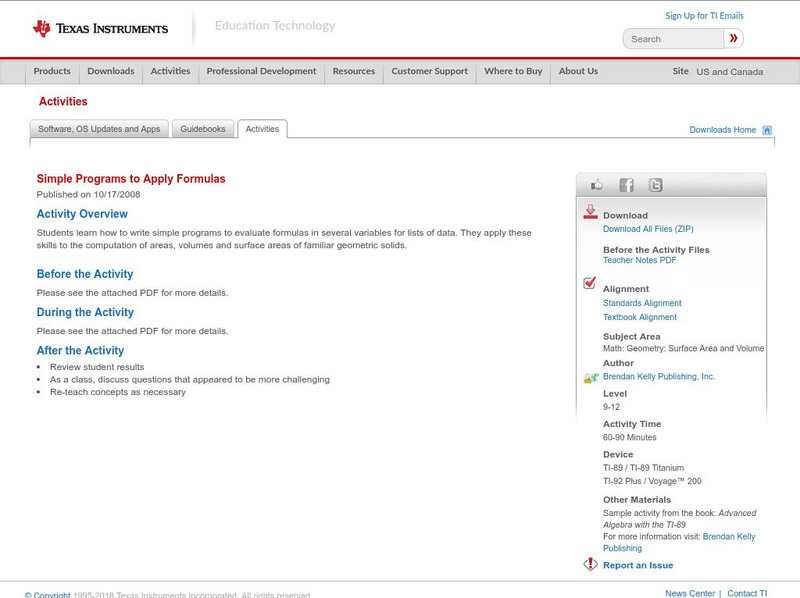Expand the Professional Development menu

click(x=261, y=71)
